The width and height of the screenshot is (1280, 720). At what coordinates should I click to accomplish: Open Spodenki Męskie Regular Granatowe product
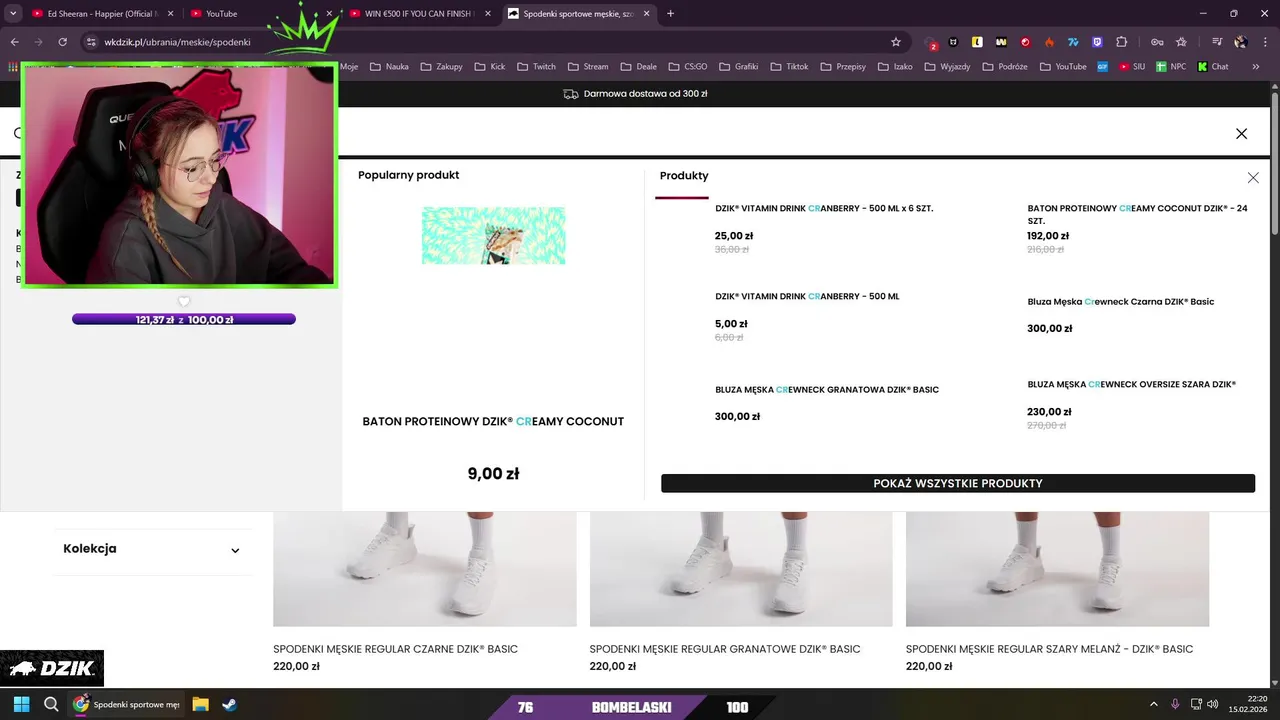click(x=725, y=649)
